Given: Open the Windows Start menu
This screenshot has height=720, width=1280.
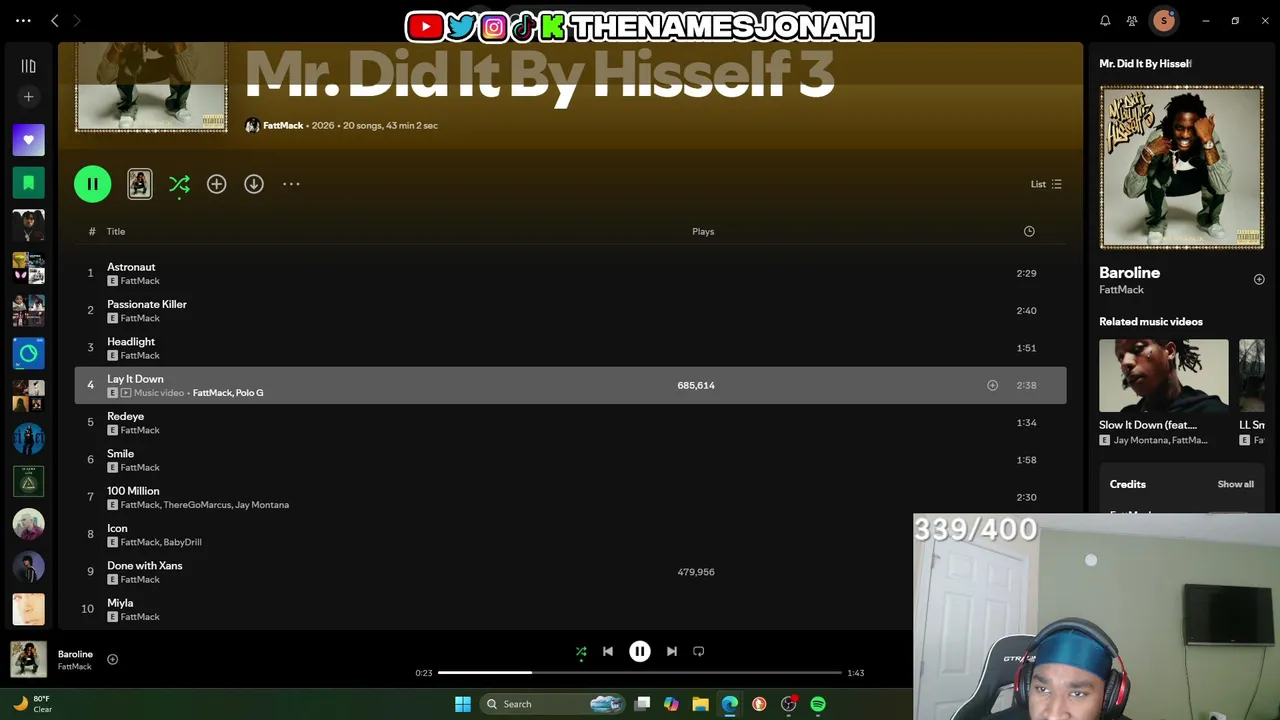Looking at the screenshot, I should coord(463,704).
